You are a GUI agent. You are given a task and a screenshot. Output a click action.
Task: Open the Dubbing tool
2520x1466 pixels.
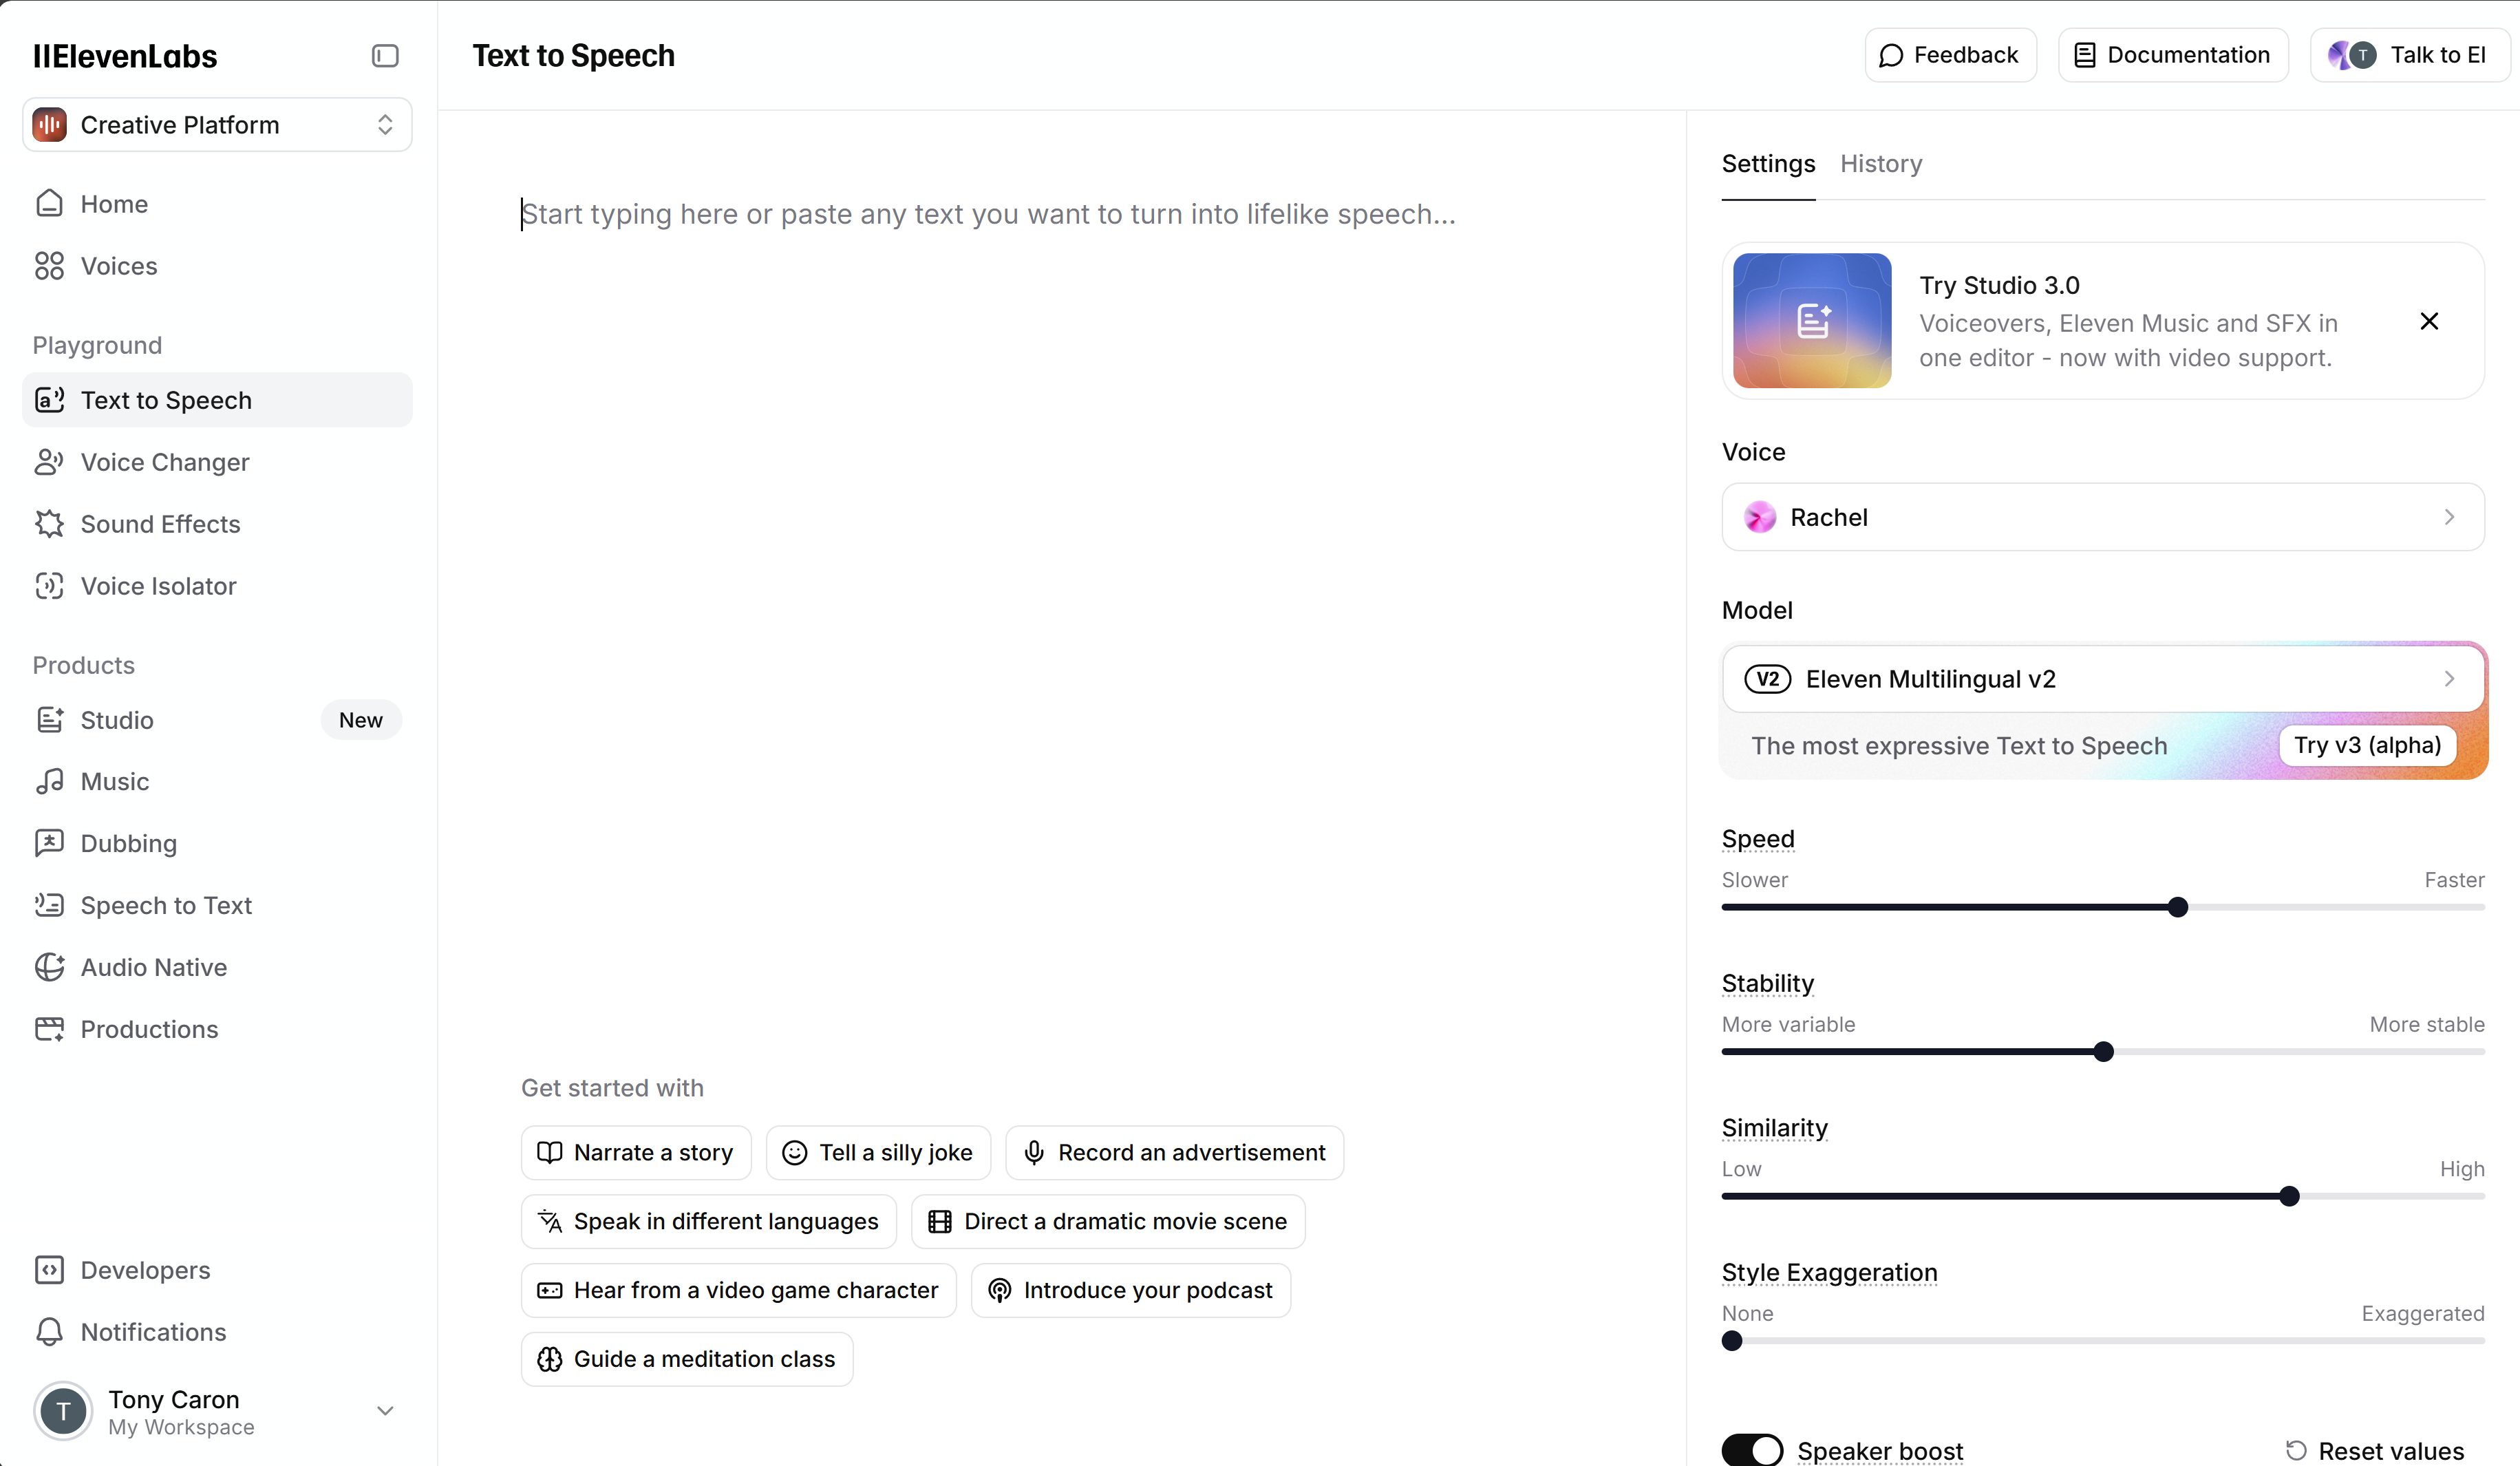pyautogui.click(x=128, y=843)
